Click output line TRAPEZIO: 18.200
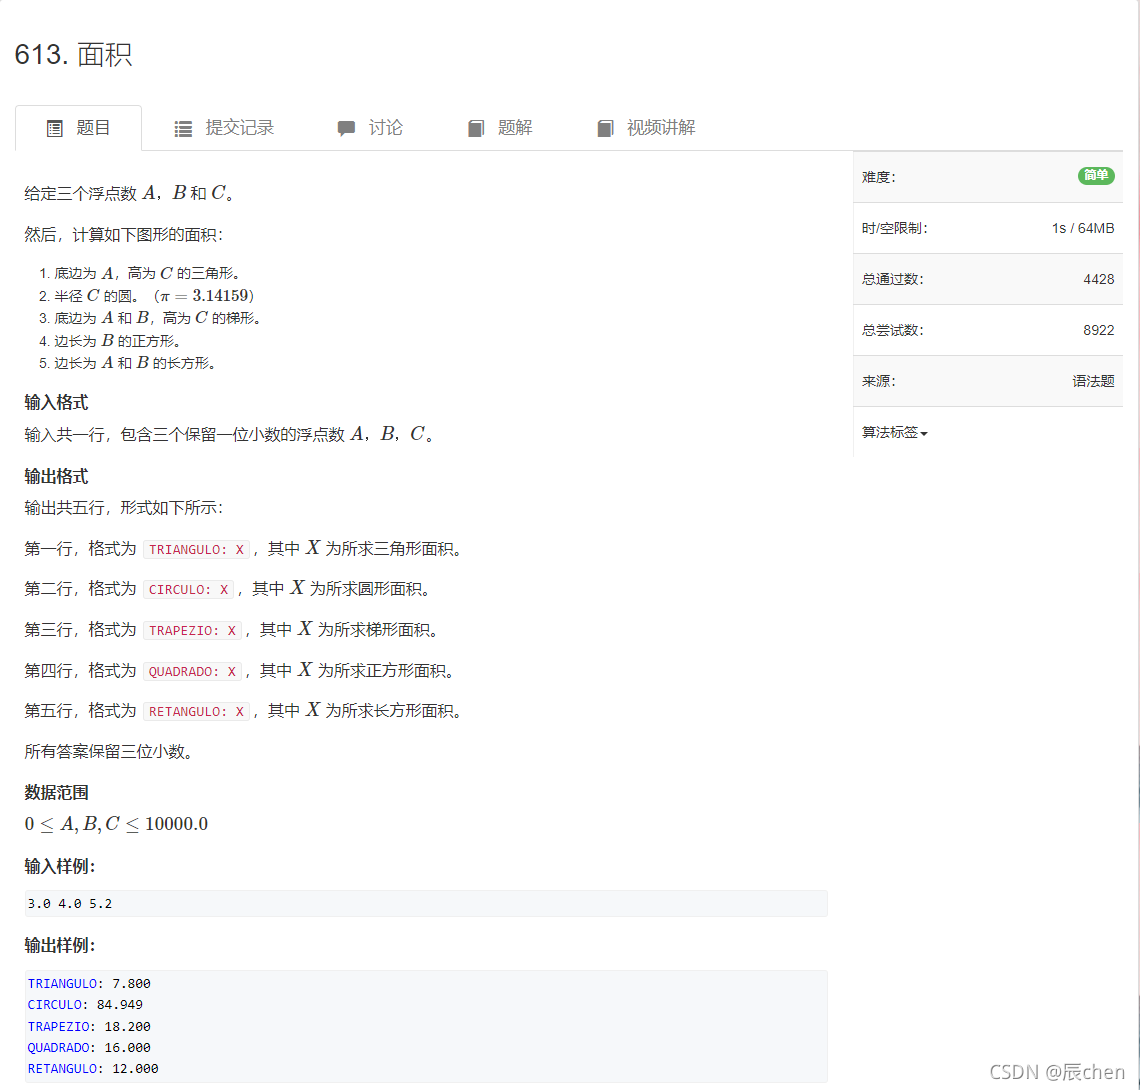Image resolution: width=1140 pixels, height=1090 pixels. pos(89,1027)
